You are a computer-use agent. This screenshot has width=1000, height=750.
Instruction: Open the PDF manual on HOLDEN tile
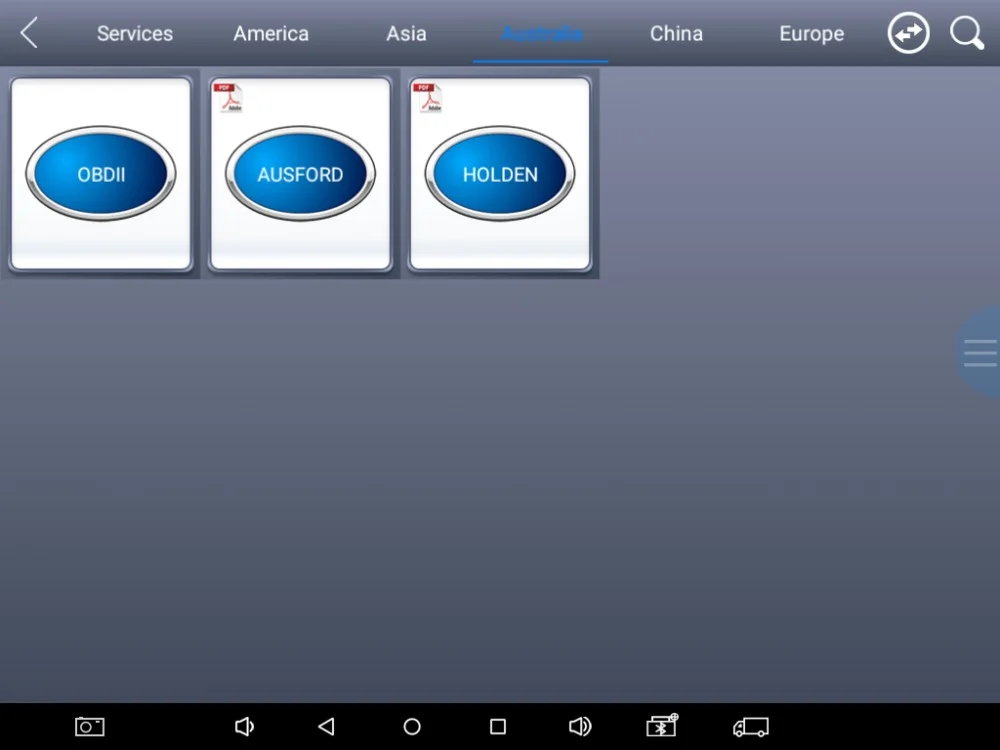tap(428, 98)
